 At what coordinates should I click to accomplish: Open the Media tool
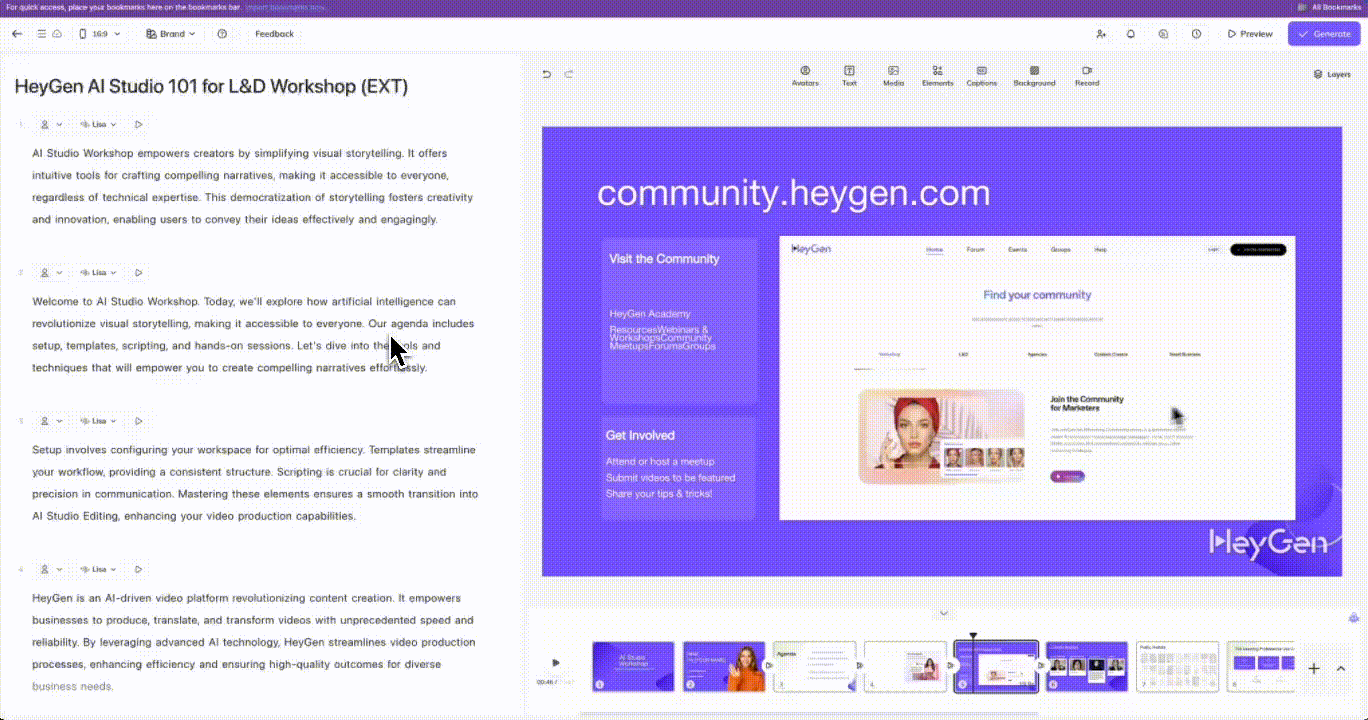click(893, 76)
